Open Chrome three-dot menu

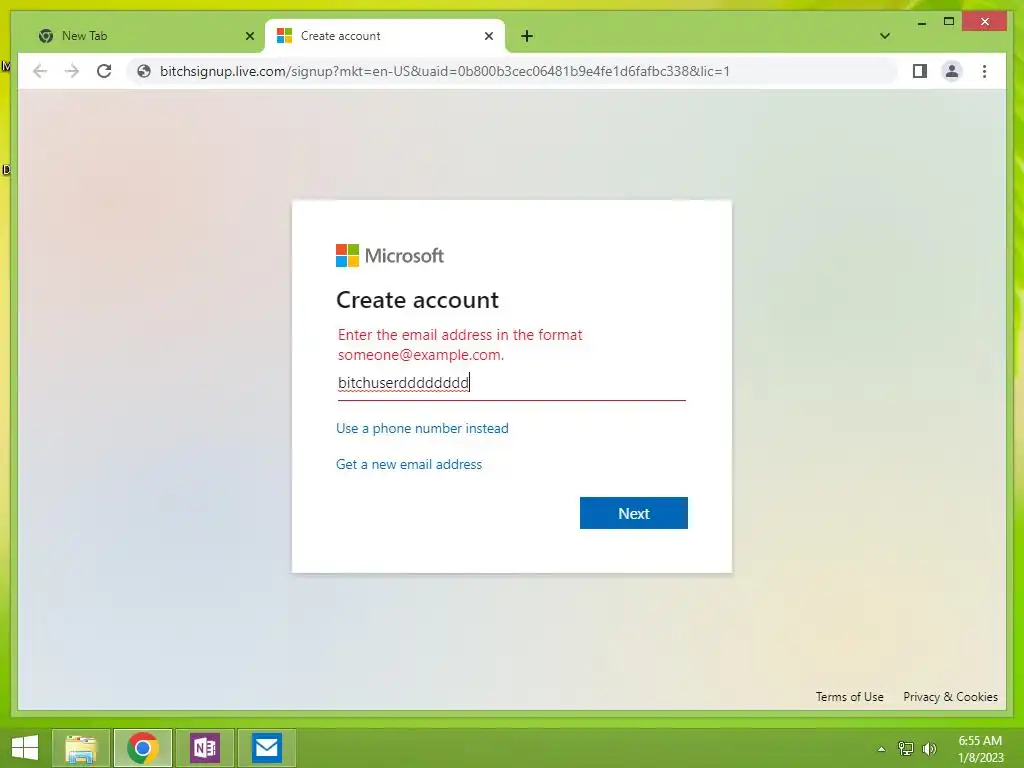[984, 71]
